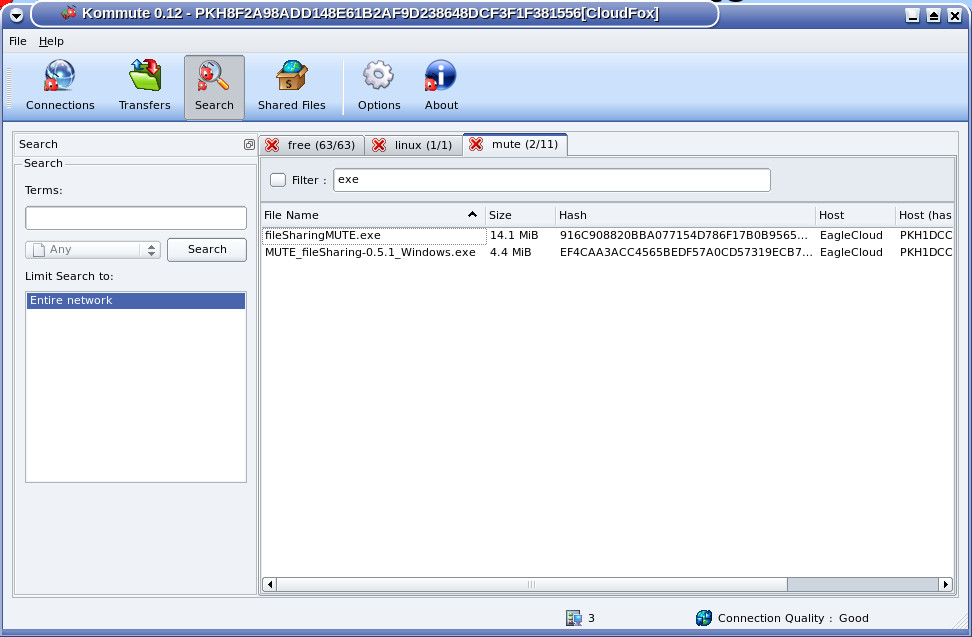972x637 pixels.
Task: Open the Transfers view
Action: [x=144, y=87]
